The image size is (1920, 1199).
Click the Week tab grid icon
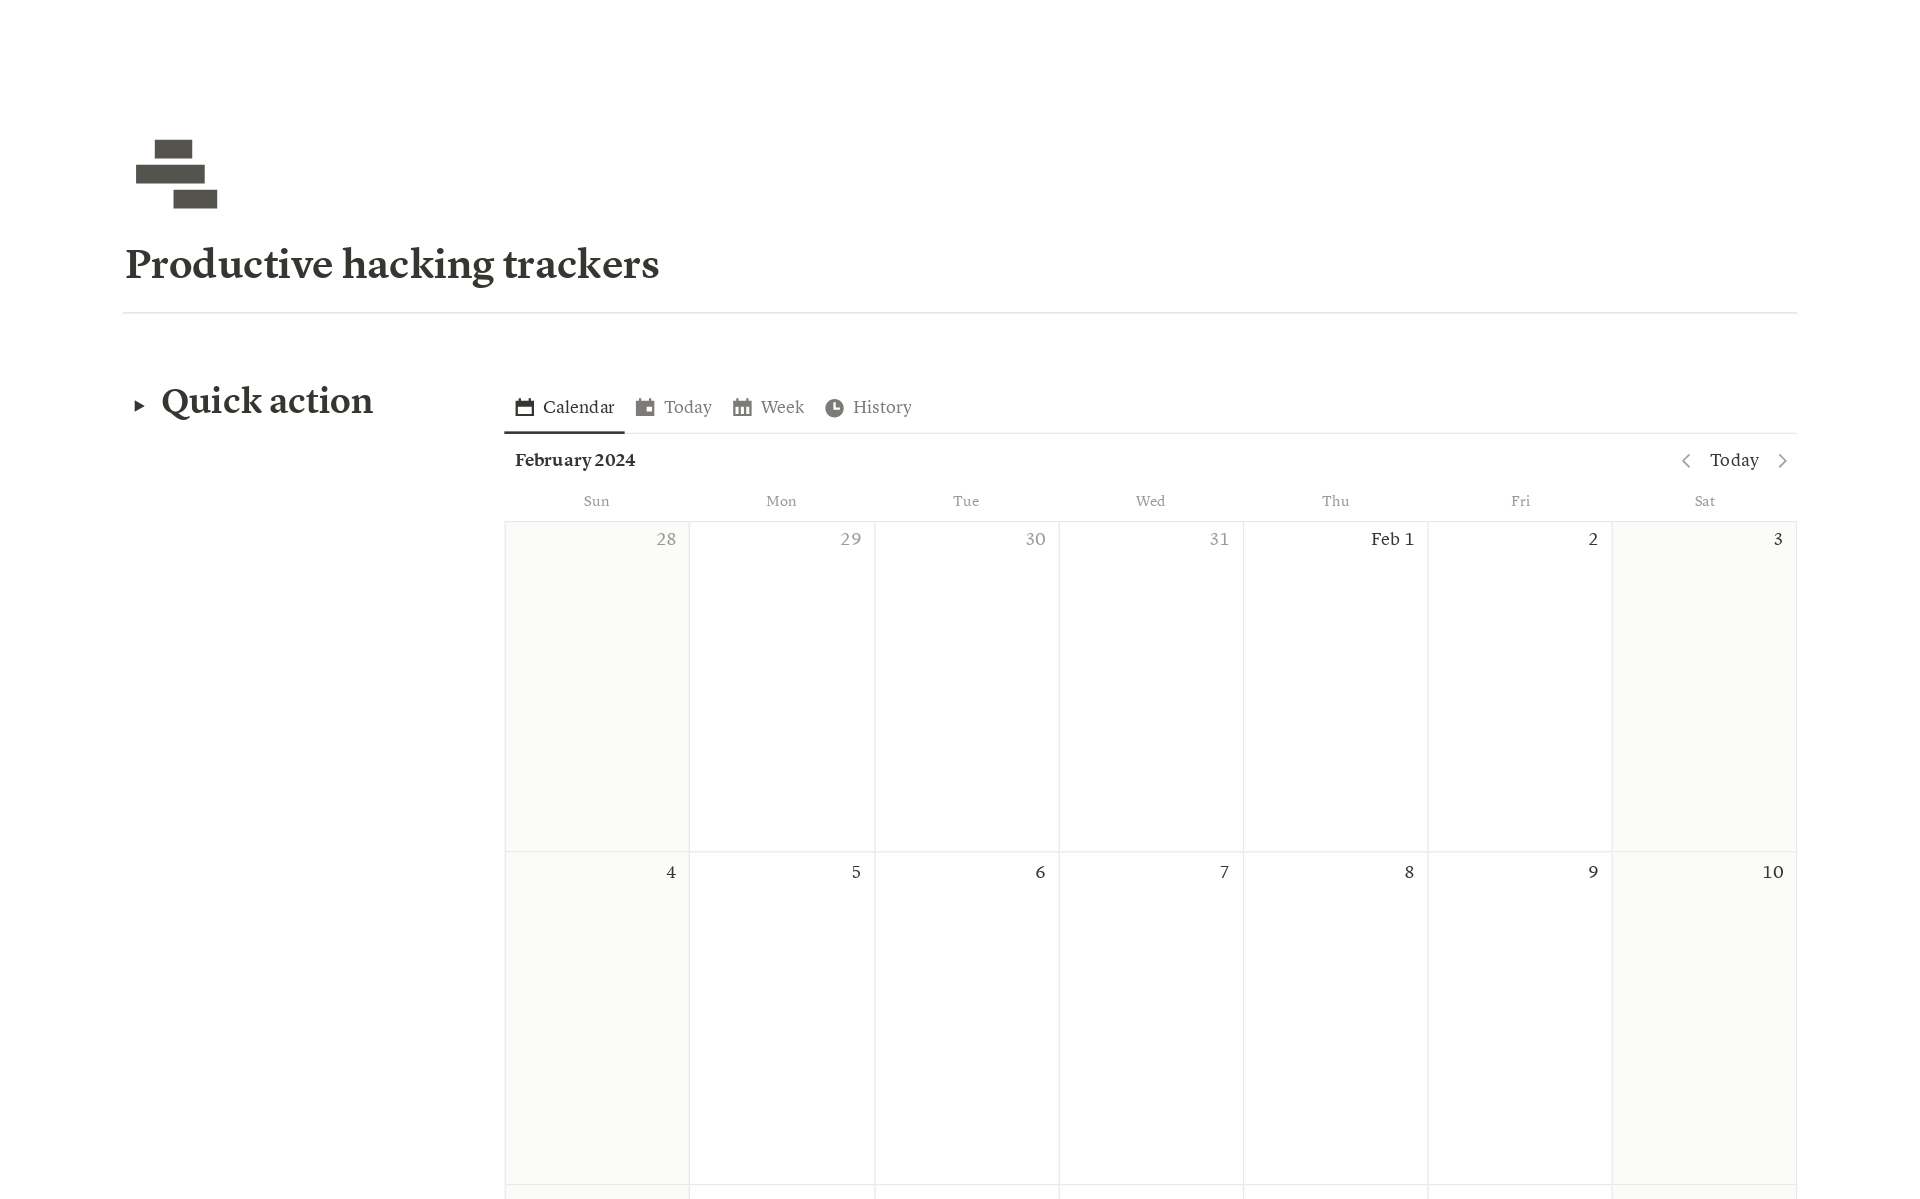[x=742, y=407]
